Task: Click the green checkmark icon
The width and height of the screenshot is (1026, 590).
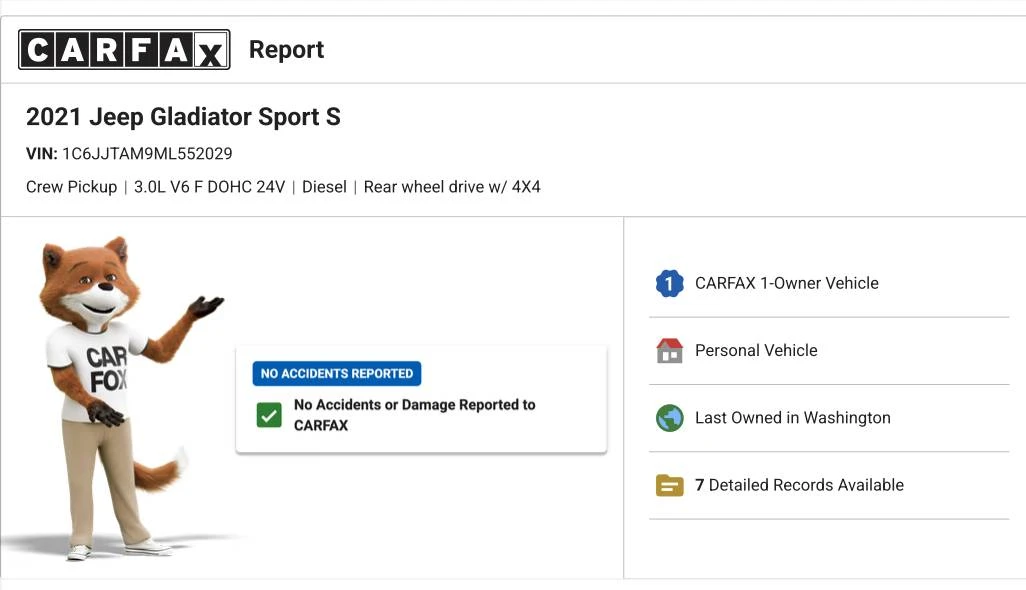Action: coord(269,415)
